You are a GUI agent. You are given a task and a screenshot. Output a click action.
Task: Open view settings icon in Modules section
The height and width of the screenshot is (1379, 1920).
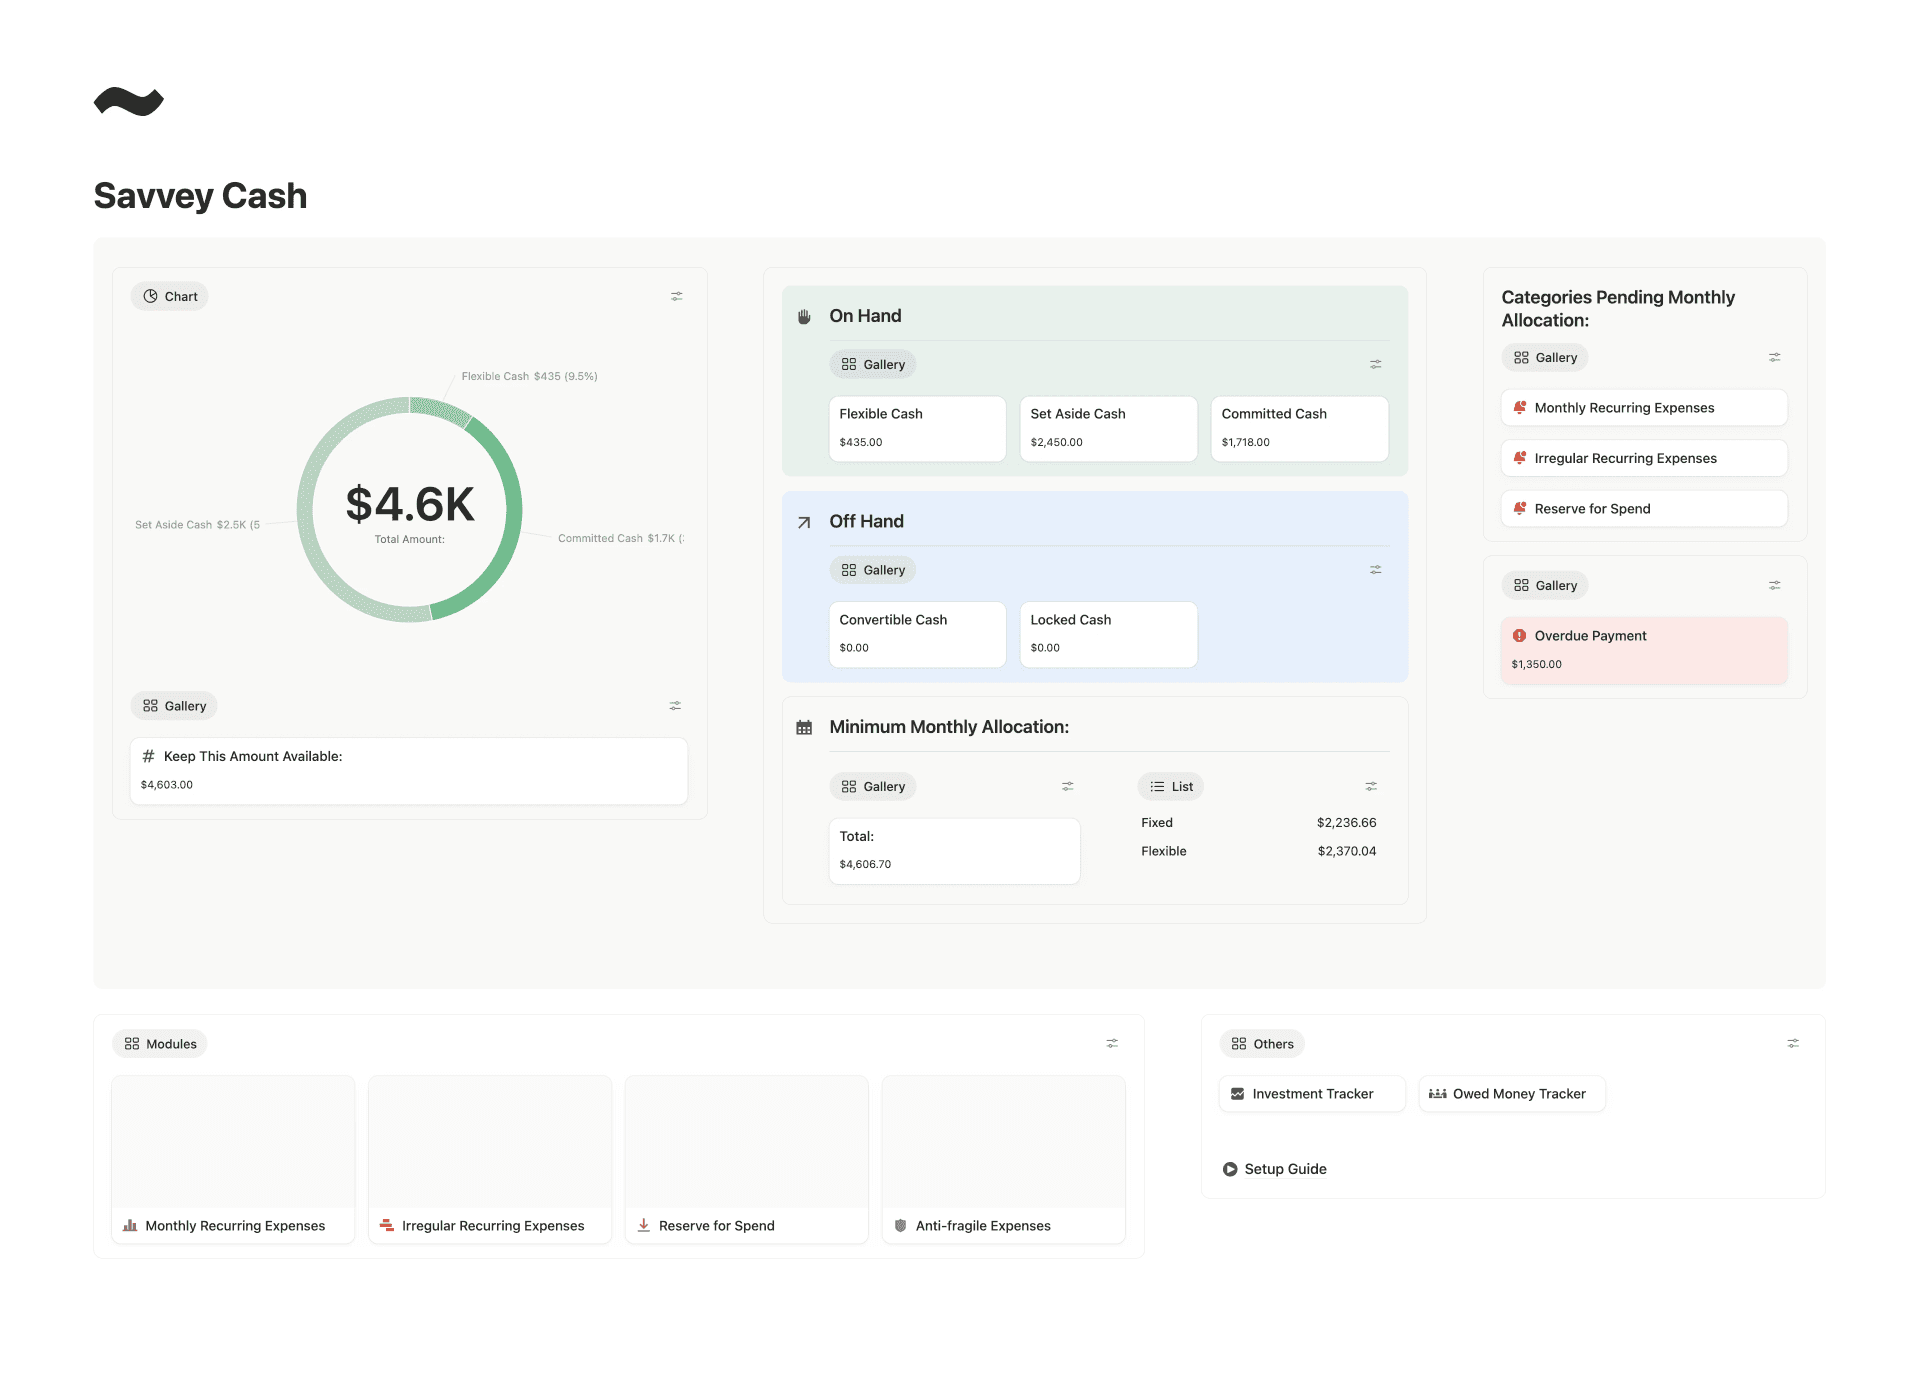[x=1111, y=1043]
